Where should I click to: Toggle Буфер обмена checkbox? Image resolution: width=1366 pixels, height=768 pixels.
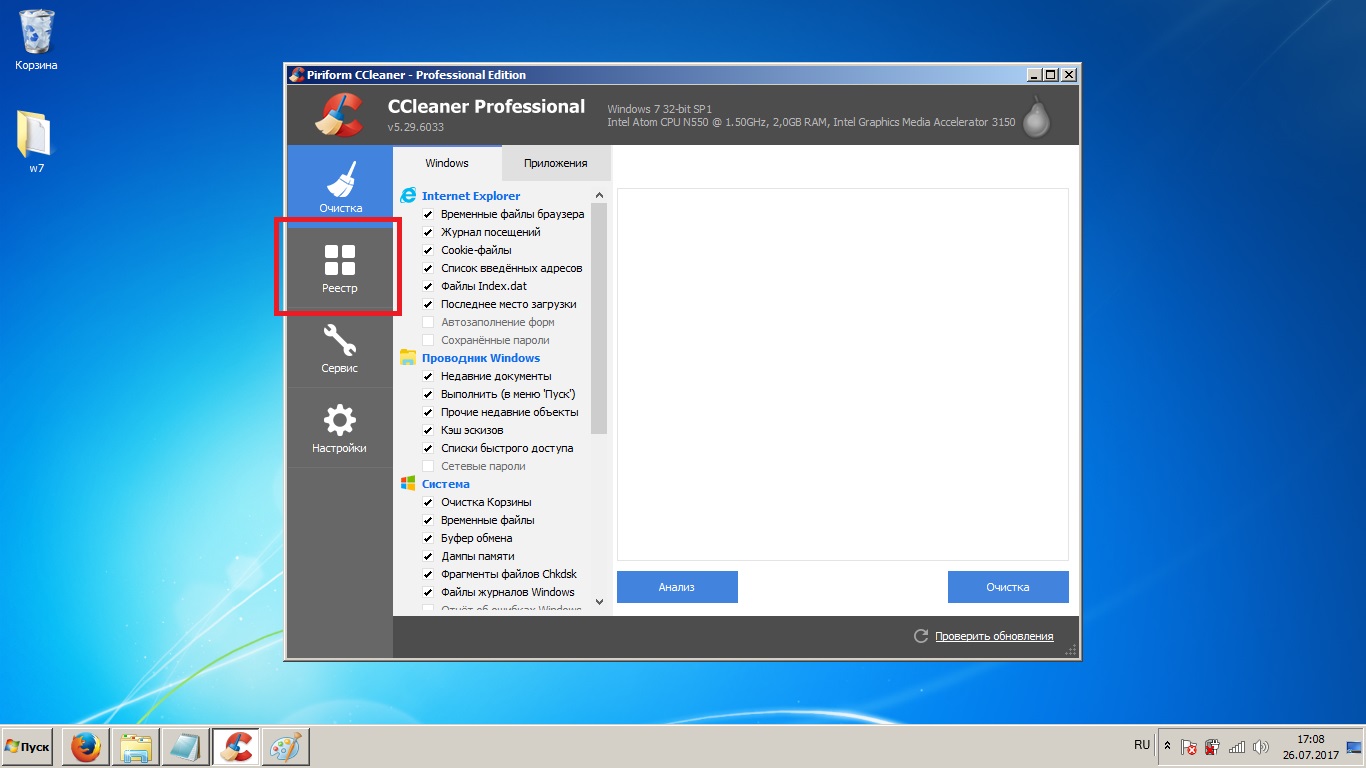pos(428,538)
